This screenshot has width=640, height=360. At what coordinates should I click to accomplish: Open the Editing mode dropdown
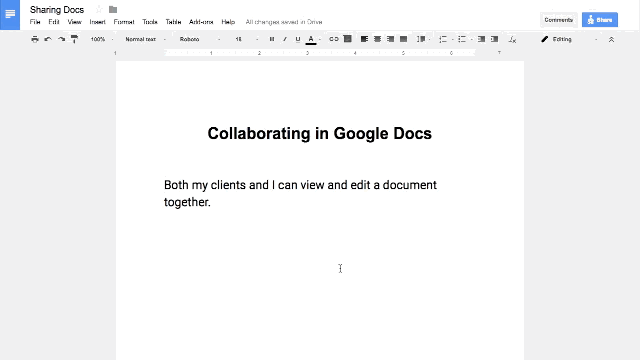pos(569,39)
